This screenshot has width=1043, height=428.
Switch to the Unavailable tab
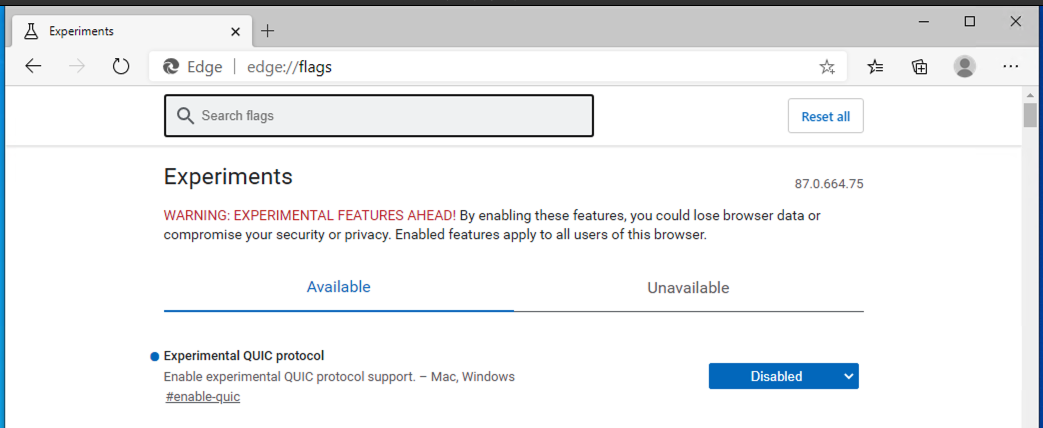click(x=688, y=288)
